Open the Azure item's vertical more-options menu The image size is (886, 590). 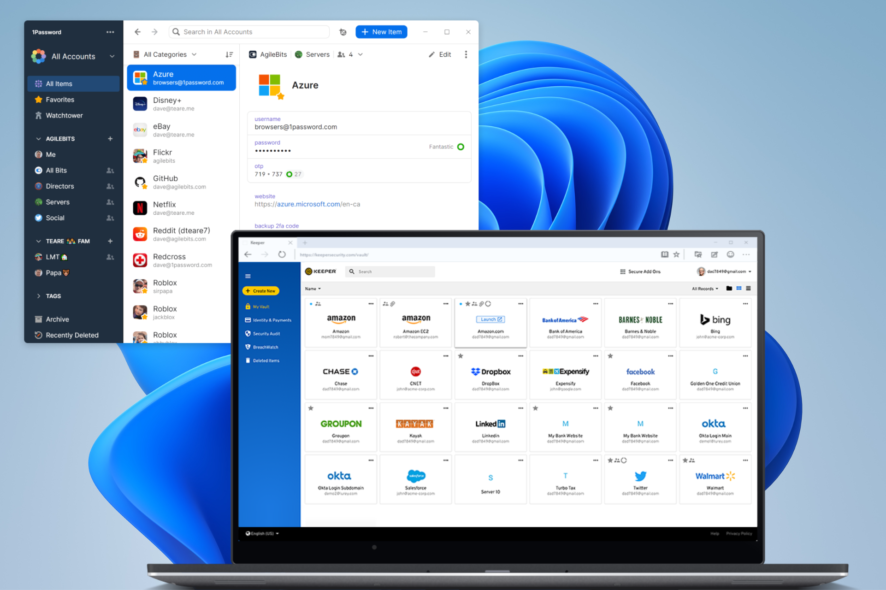coord(466,55)
